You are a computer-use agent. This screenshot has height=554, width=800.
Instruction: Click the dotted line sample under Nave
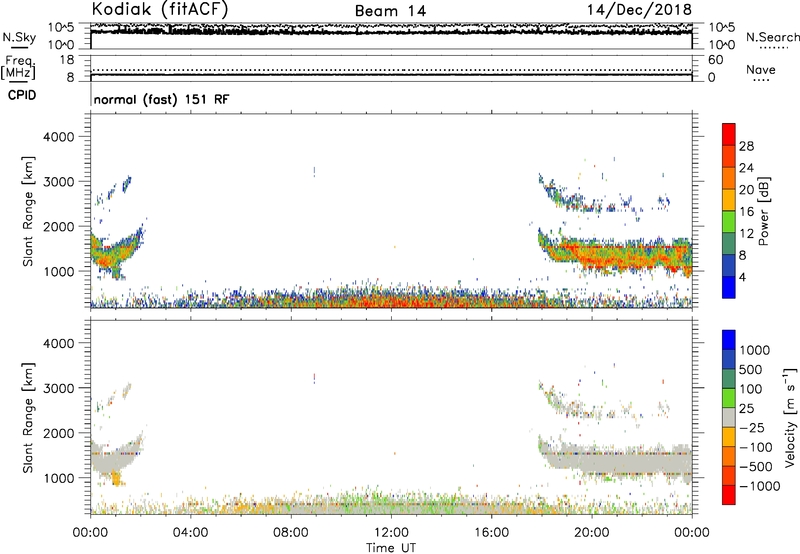point(761,80)
